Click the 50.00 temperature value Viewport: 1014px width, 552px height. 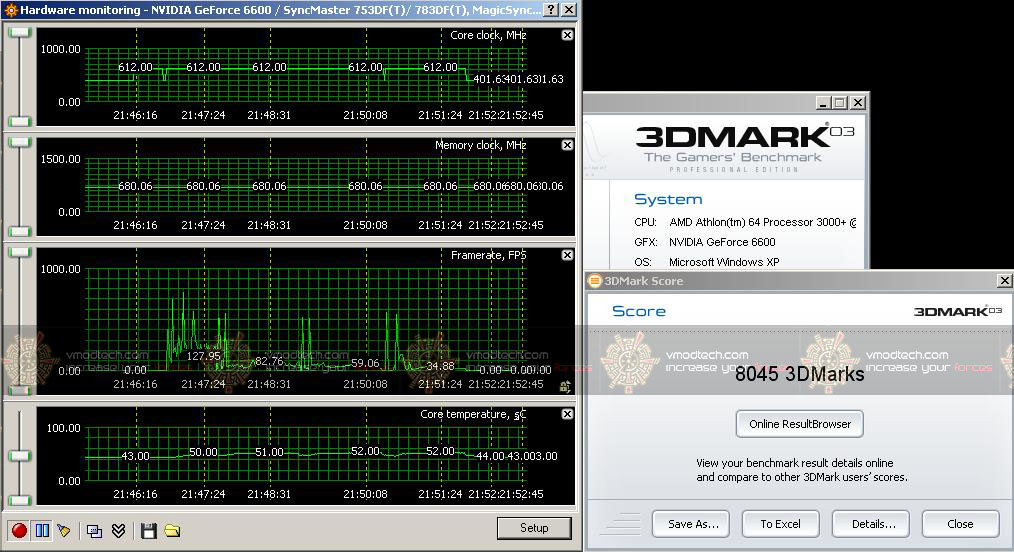click(203, 452)
